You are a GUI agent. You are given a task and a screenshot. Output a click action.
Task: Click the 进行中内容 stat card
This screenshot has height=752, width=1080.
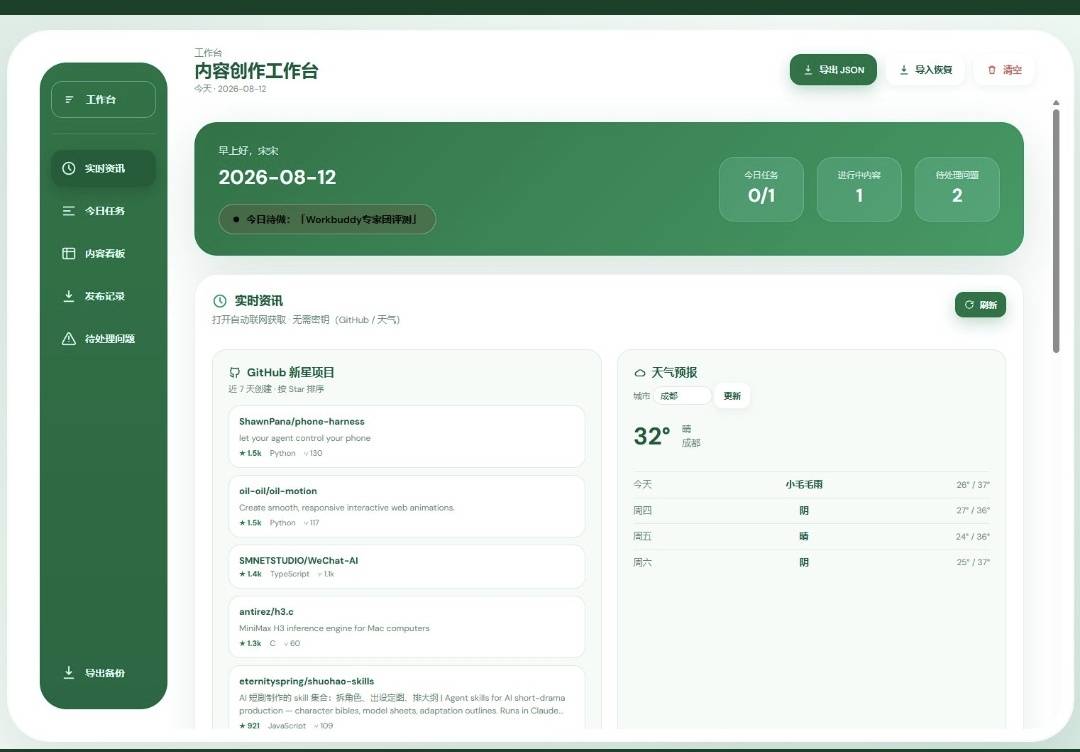[859, 189]
